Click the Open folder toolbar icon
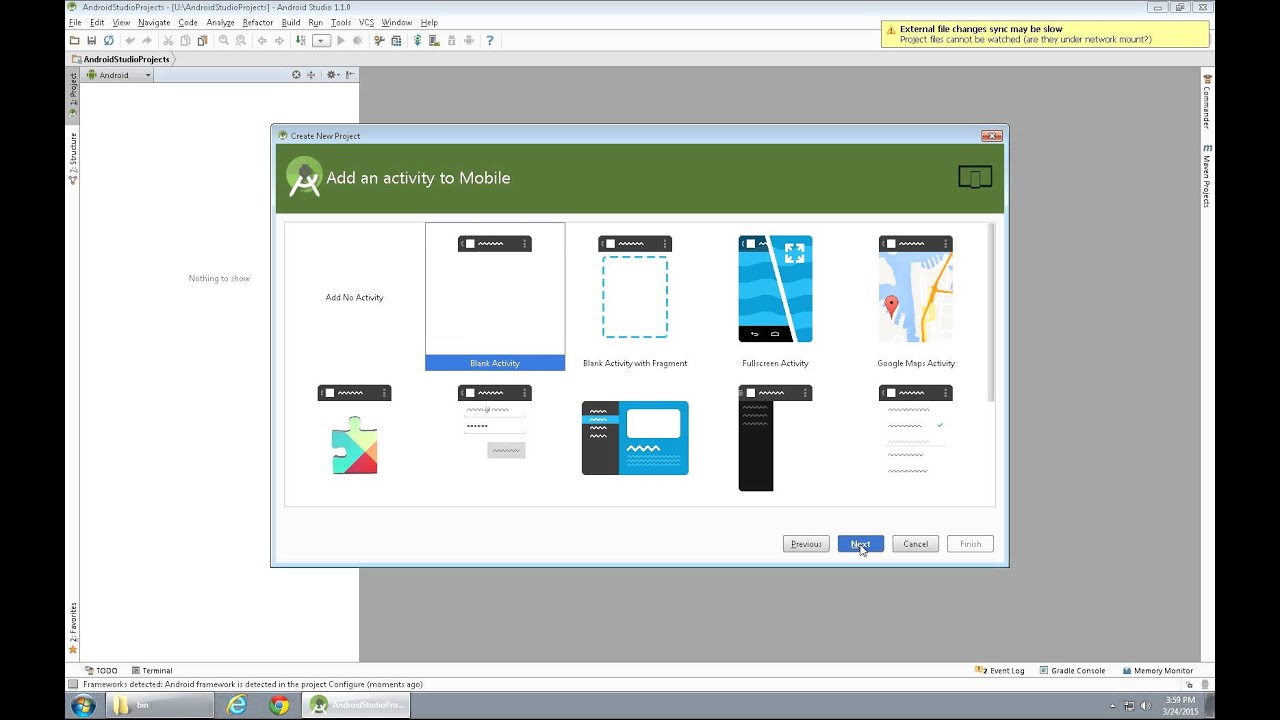1280x720 pixels. pyautogui.click(x=74, y=40)
